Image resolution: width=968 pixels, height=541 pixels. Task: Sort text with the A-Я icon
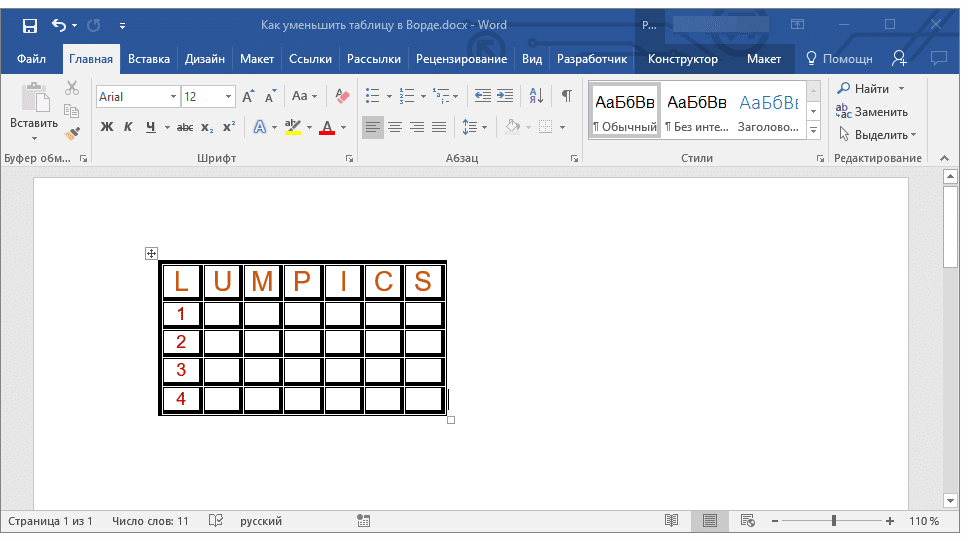[536, 96]
